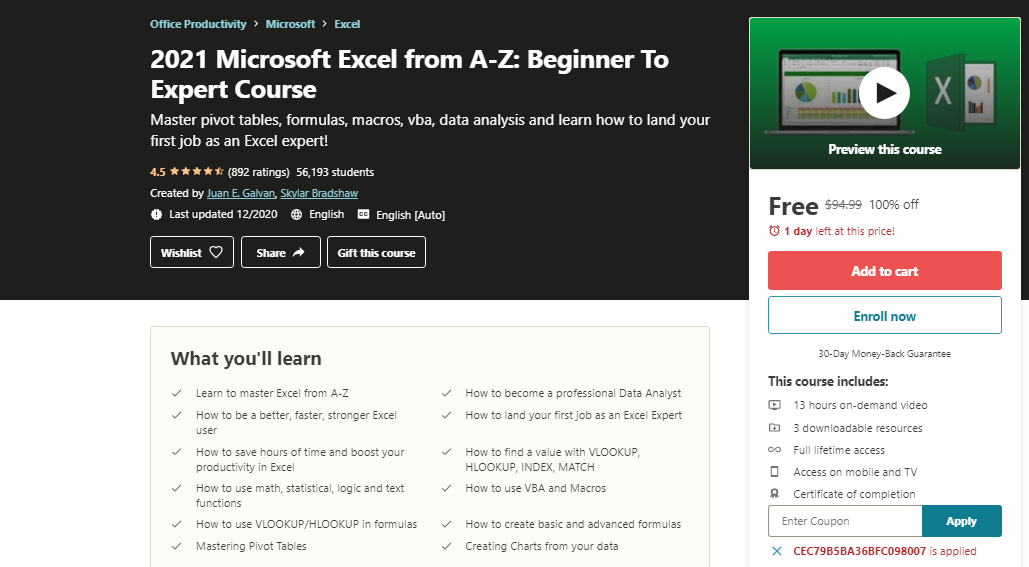Click the Enroll now button

[x=884, y=316]
